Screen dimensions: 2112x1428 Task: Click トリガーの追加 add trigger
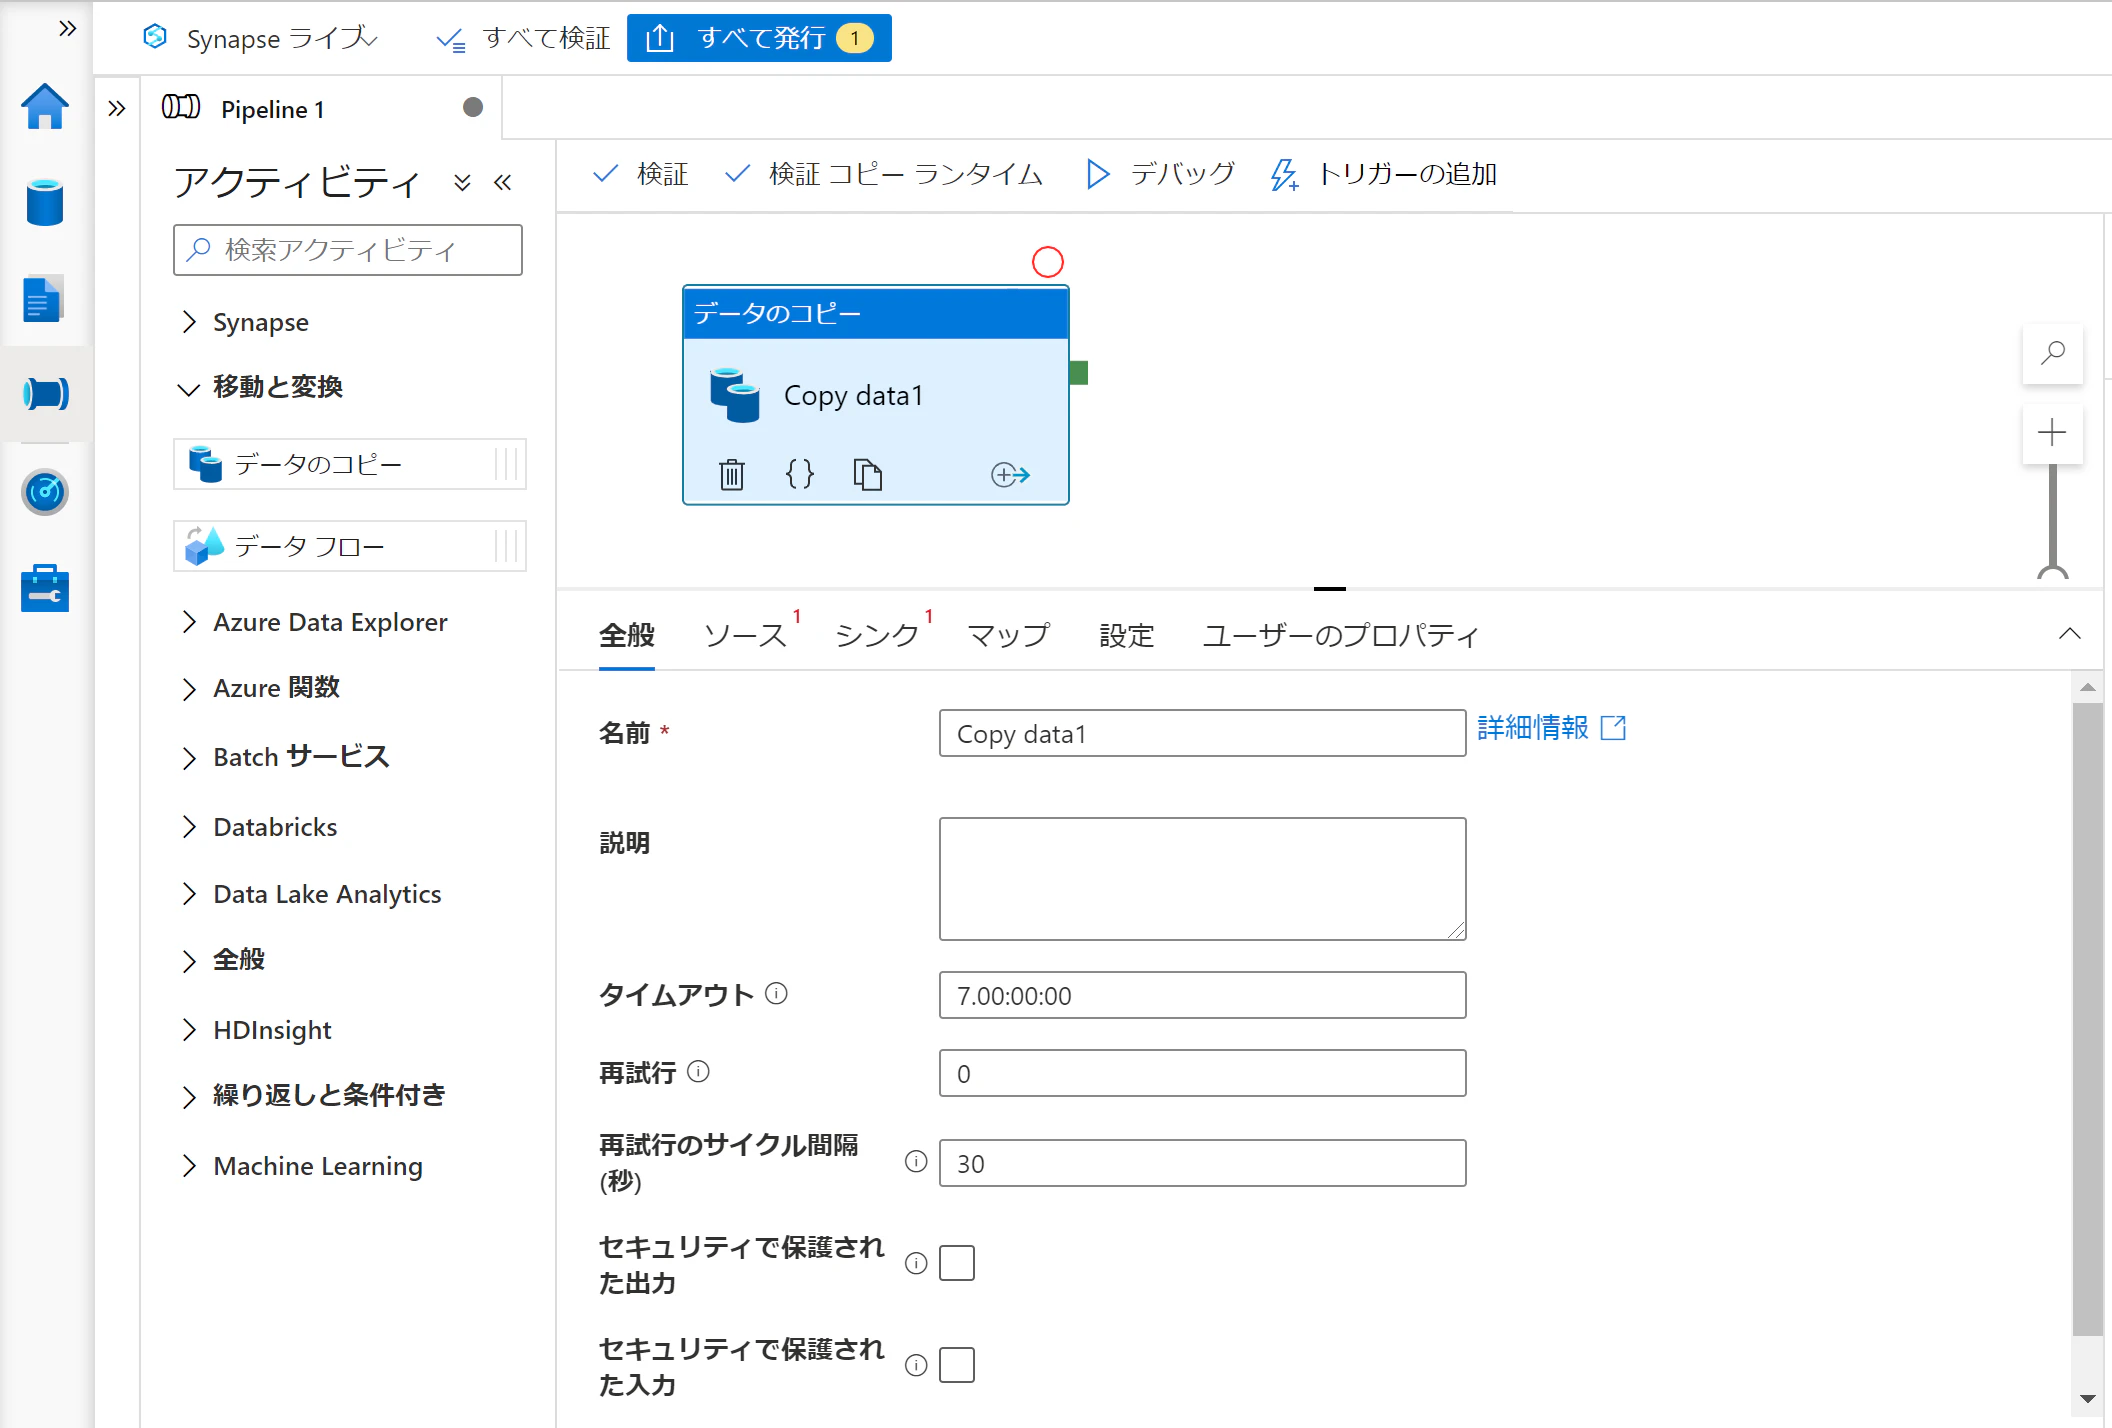tap(1384, 174)
